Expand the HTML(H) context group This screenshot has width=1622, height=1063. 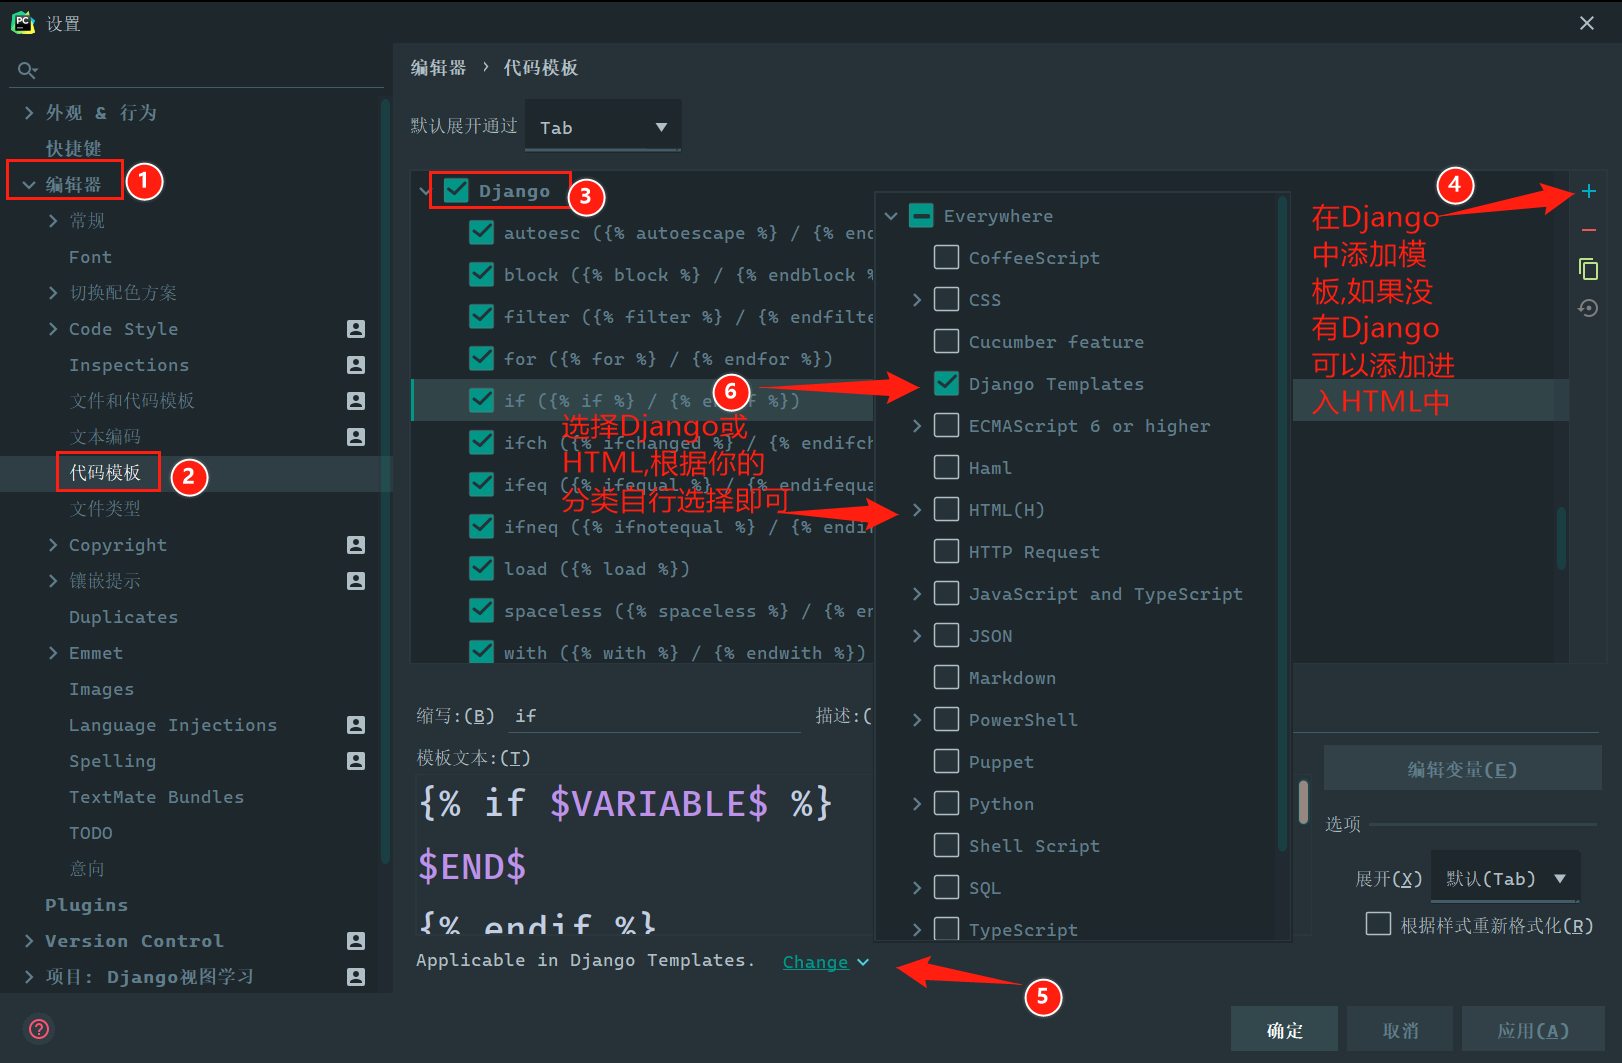pyautogui.click(x=917, y=510)
